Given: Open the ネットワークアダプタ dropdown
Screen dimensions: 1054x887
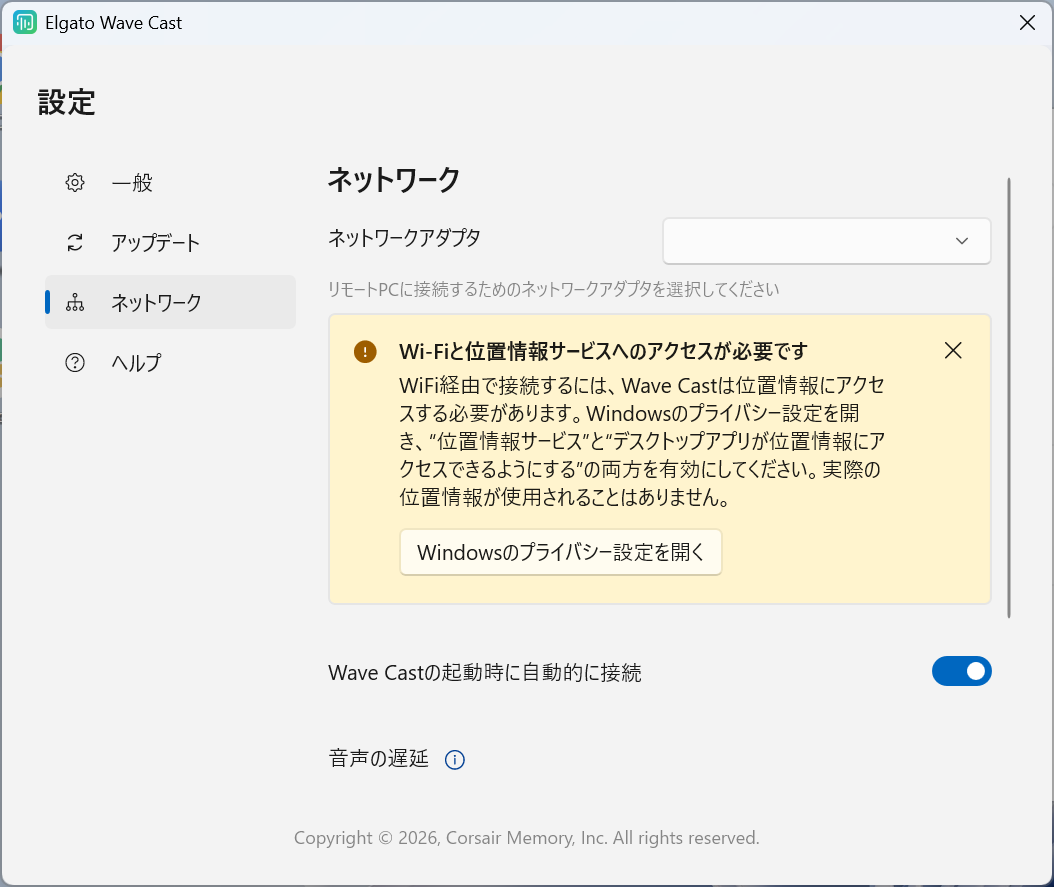Looking at the screenshot, I should [826, 241].
